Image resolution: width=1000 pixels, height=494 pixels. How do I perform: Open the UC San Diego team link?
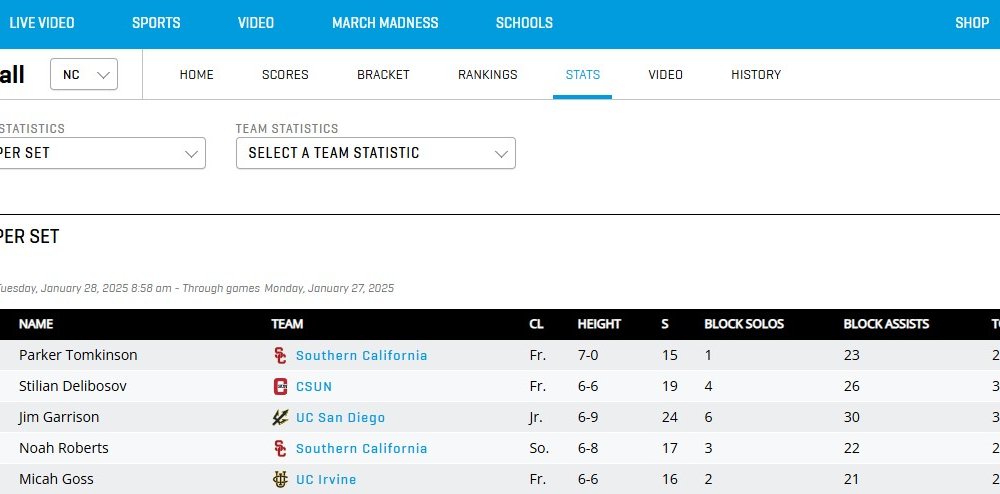tap(341, 418)
